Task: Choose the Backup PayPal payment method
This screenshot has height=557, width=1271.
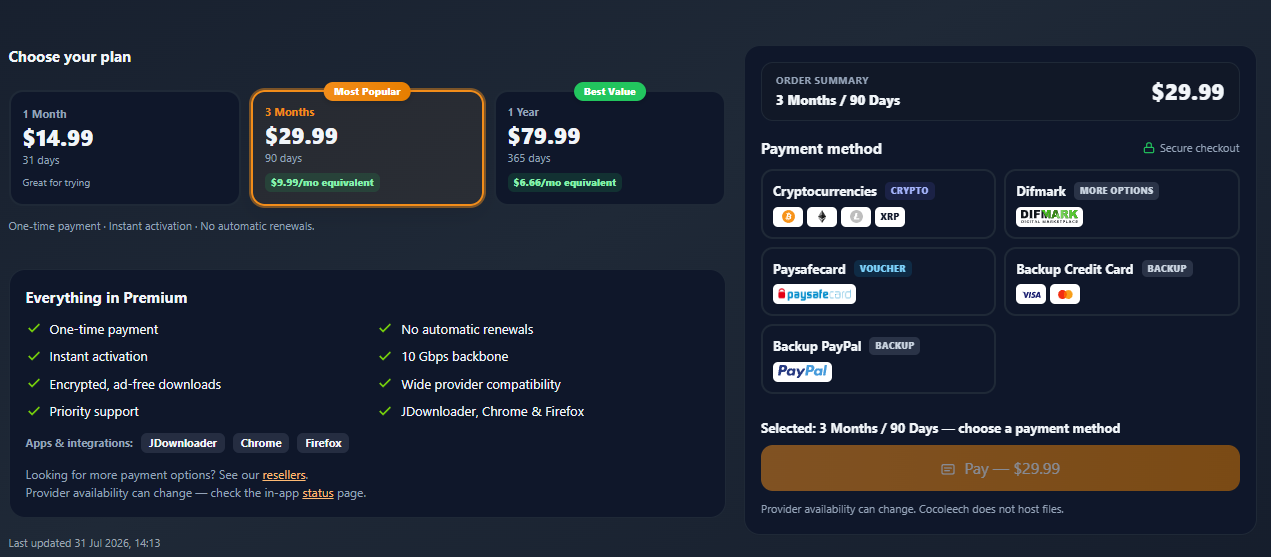Action: [878, 359]
